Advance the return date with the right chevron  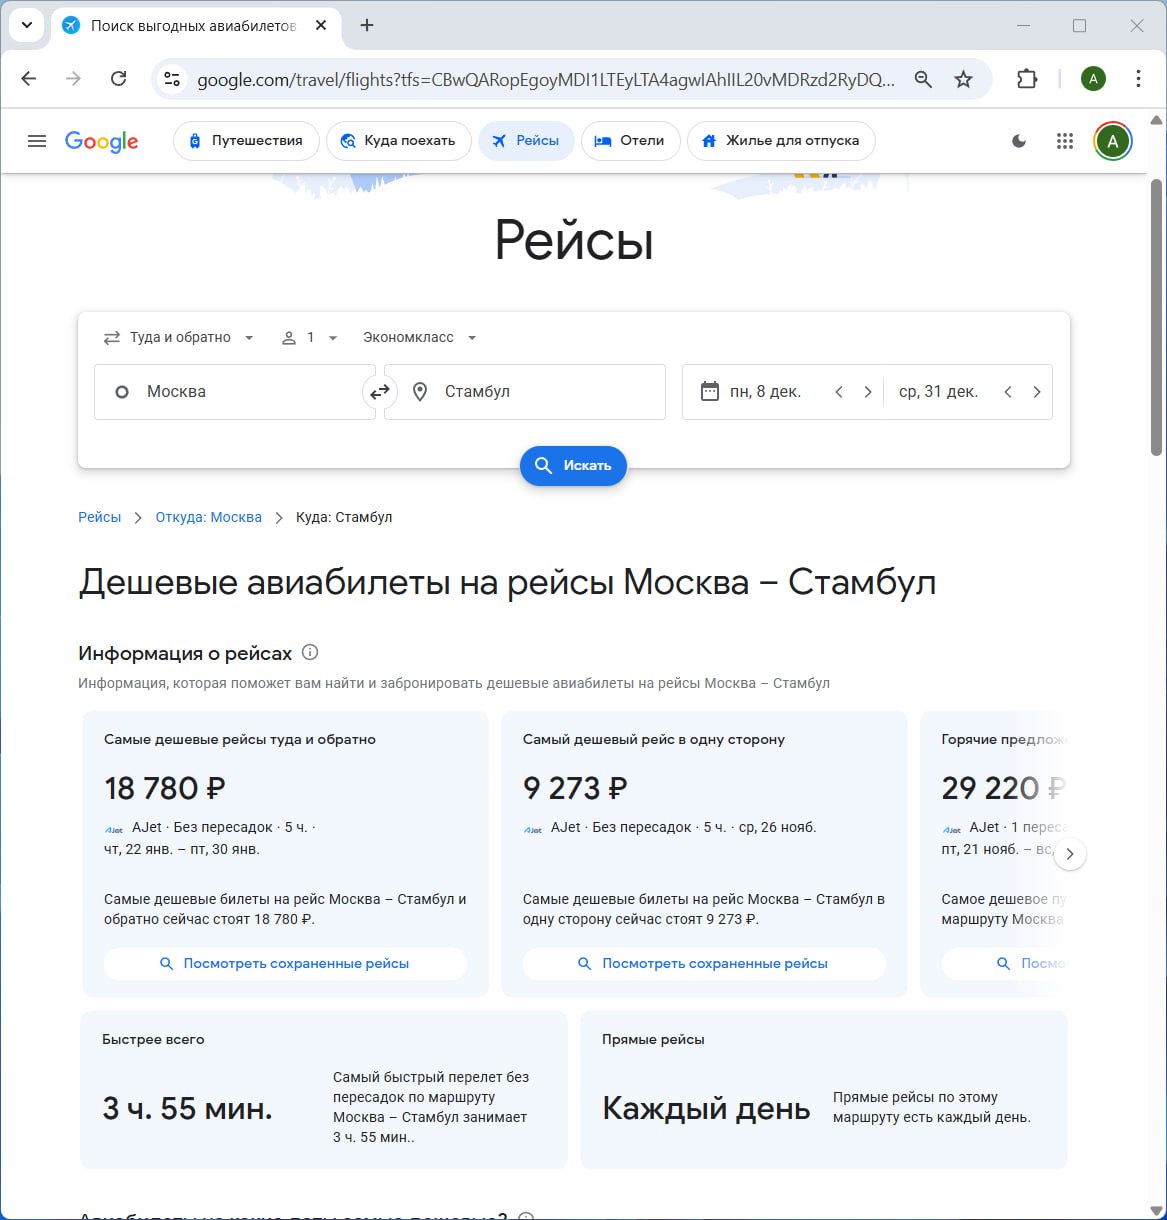click(x=1037, y=391)
